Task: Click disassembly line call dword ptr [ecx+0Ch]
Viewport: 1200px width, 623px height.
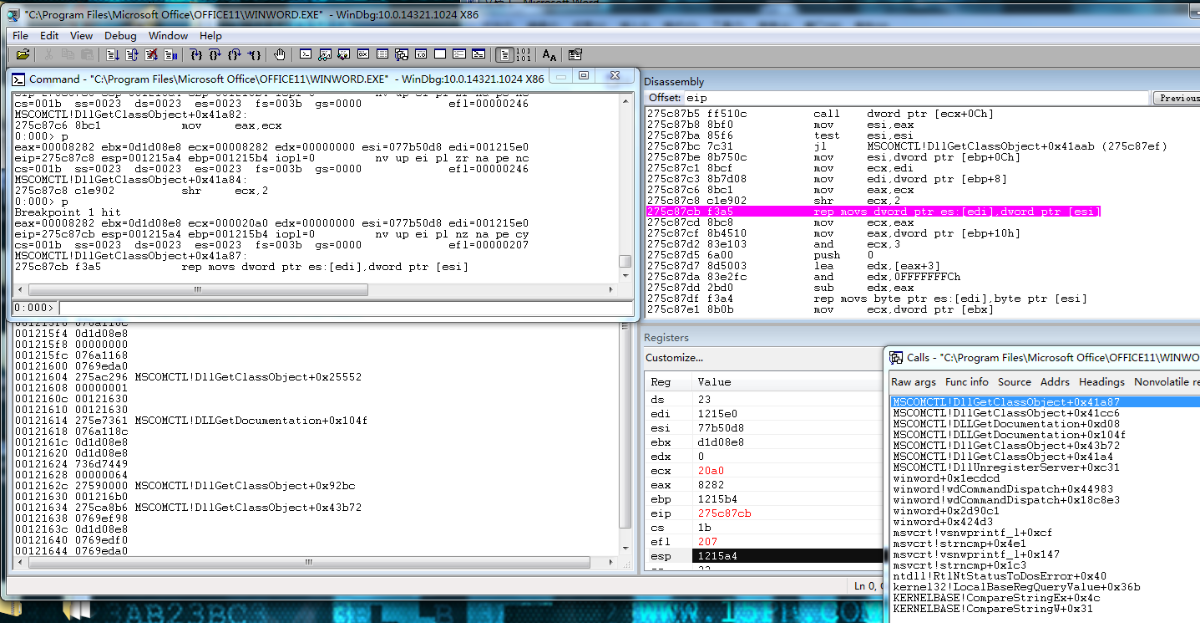Action: click(x=820, y=114)
